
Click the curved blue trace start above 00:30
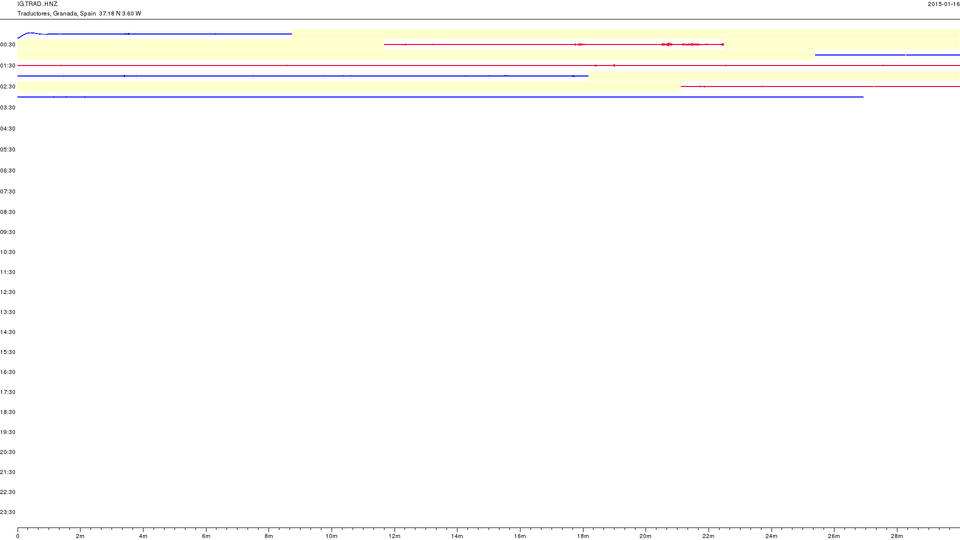click(32, 34)
